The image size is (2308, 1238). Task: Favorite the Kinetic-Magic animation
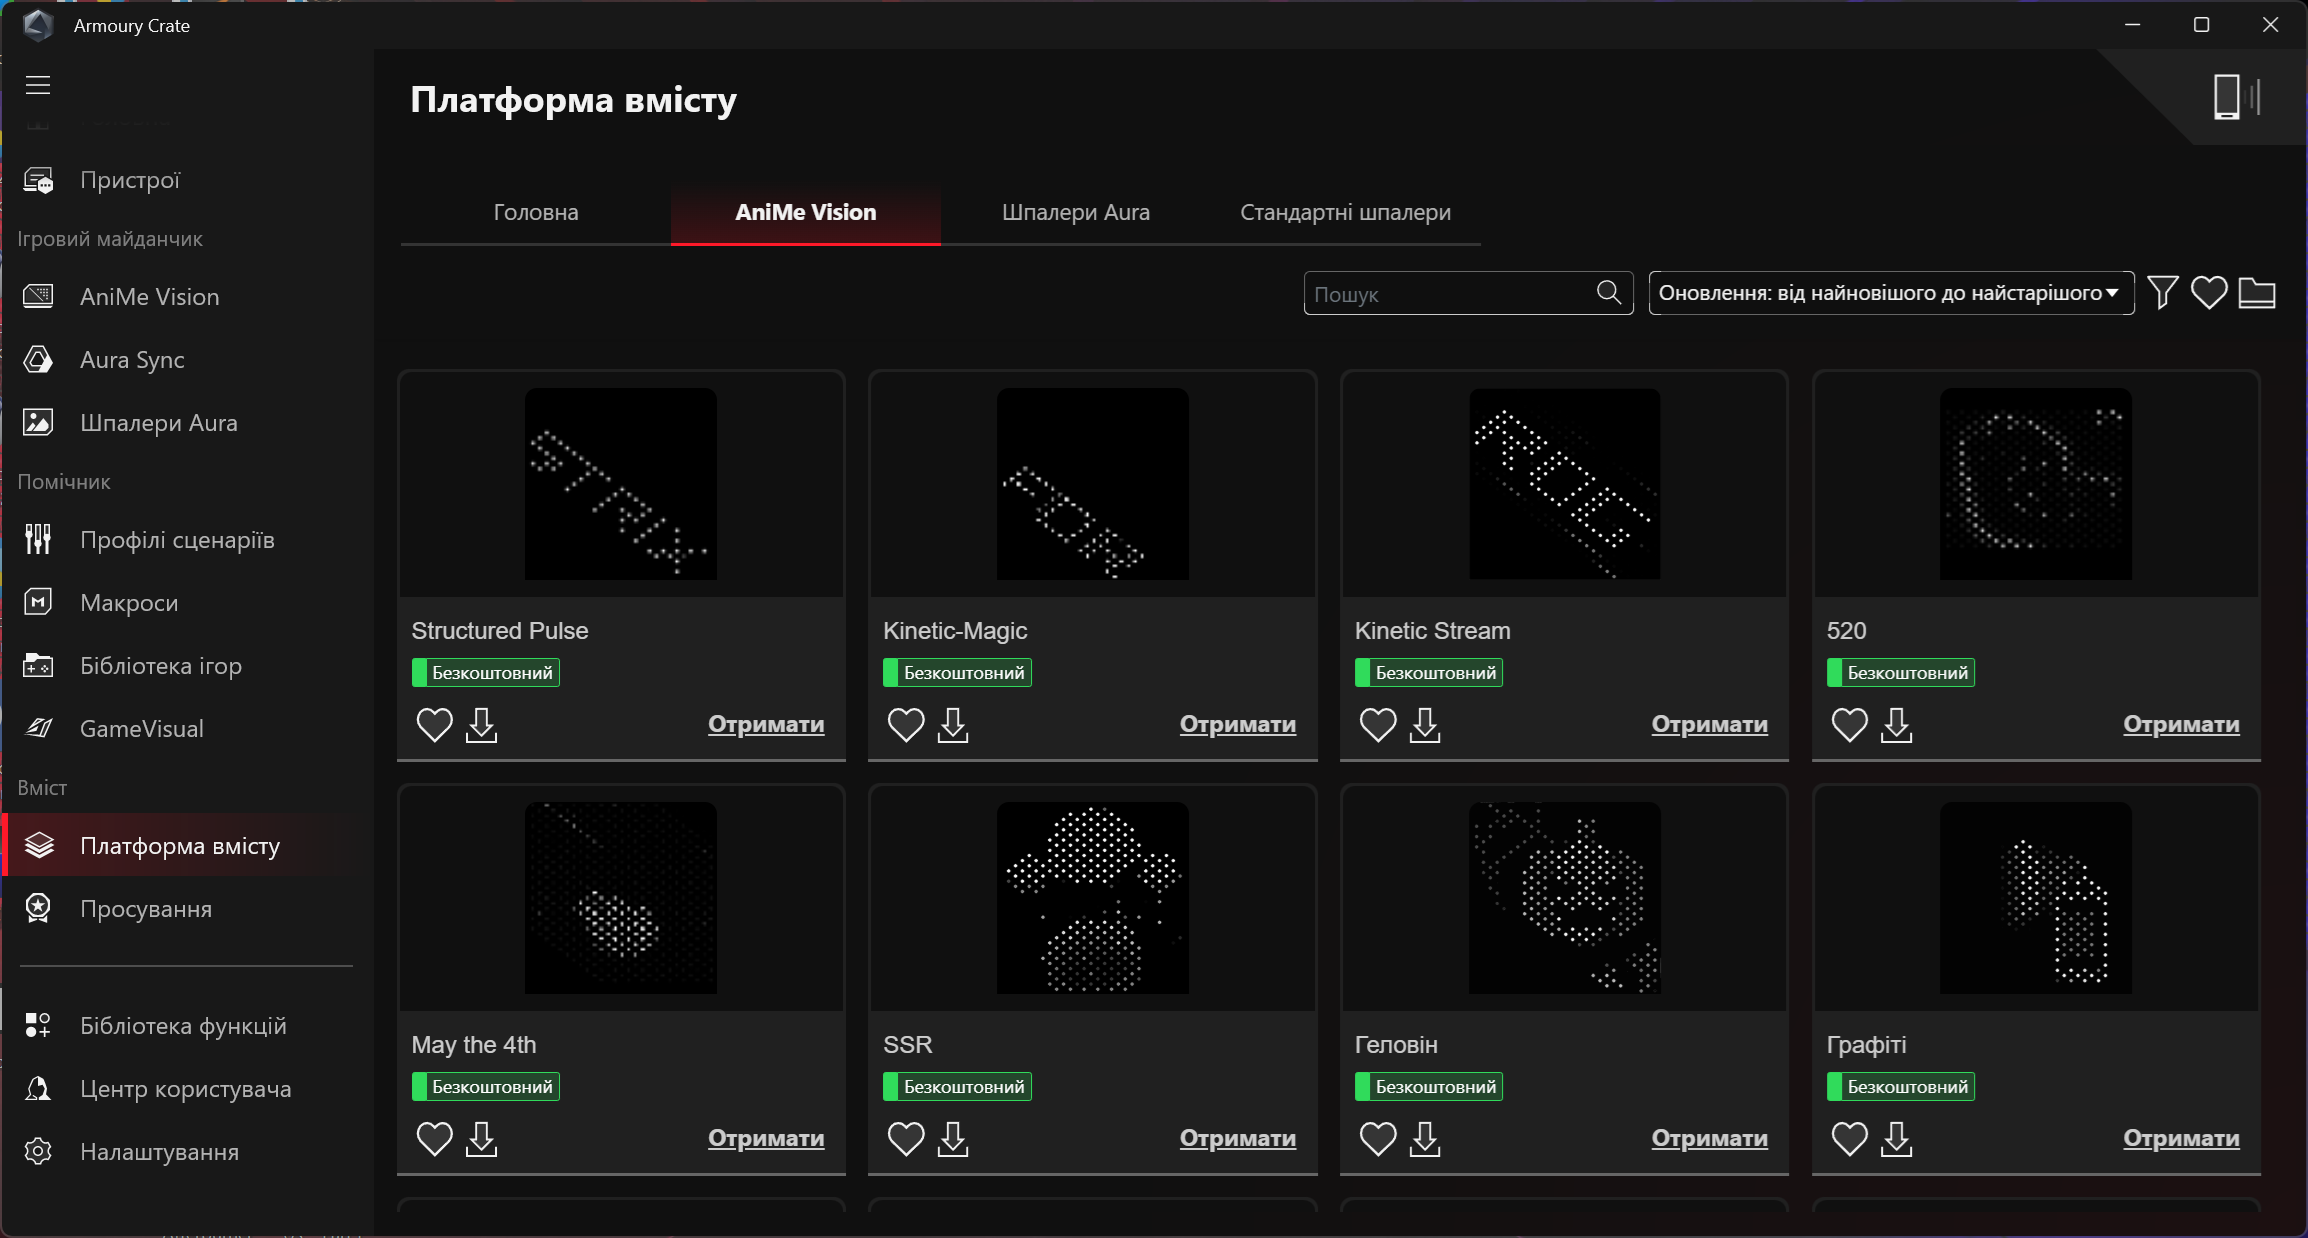(x=906, y=725)
